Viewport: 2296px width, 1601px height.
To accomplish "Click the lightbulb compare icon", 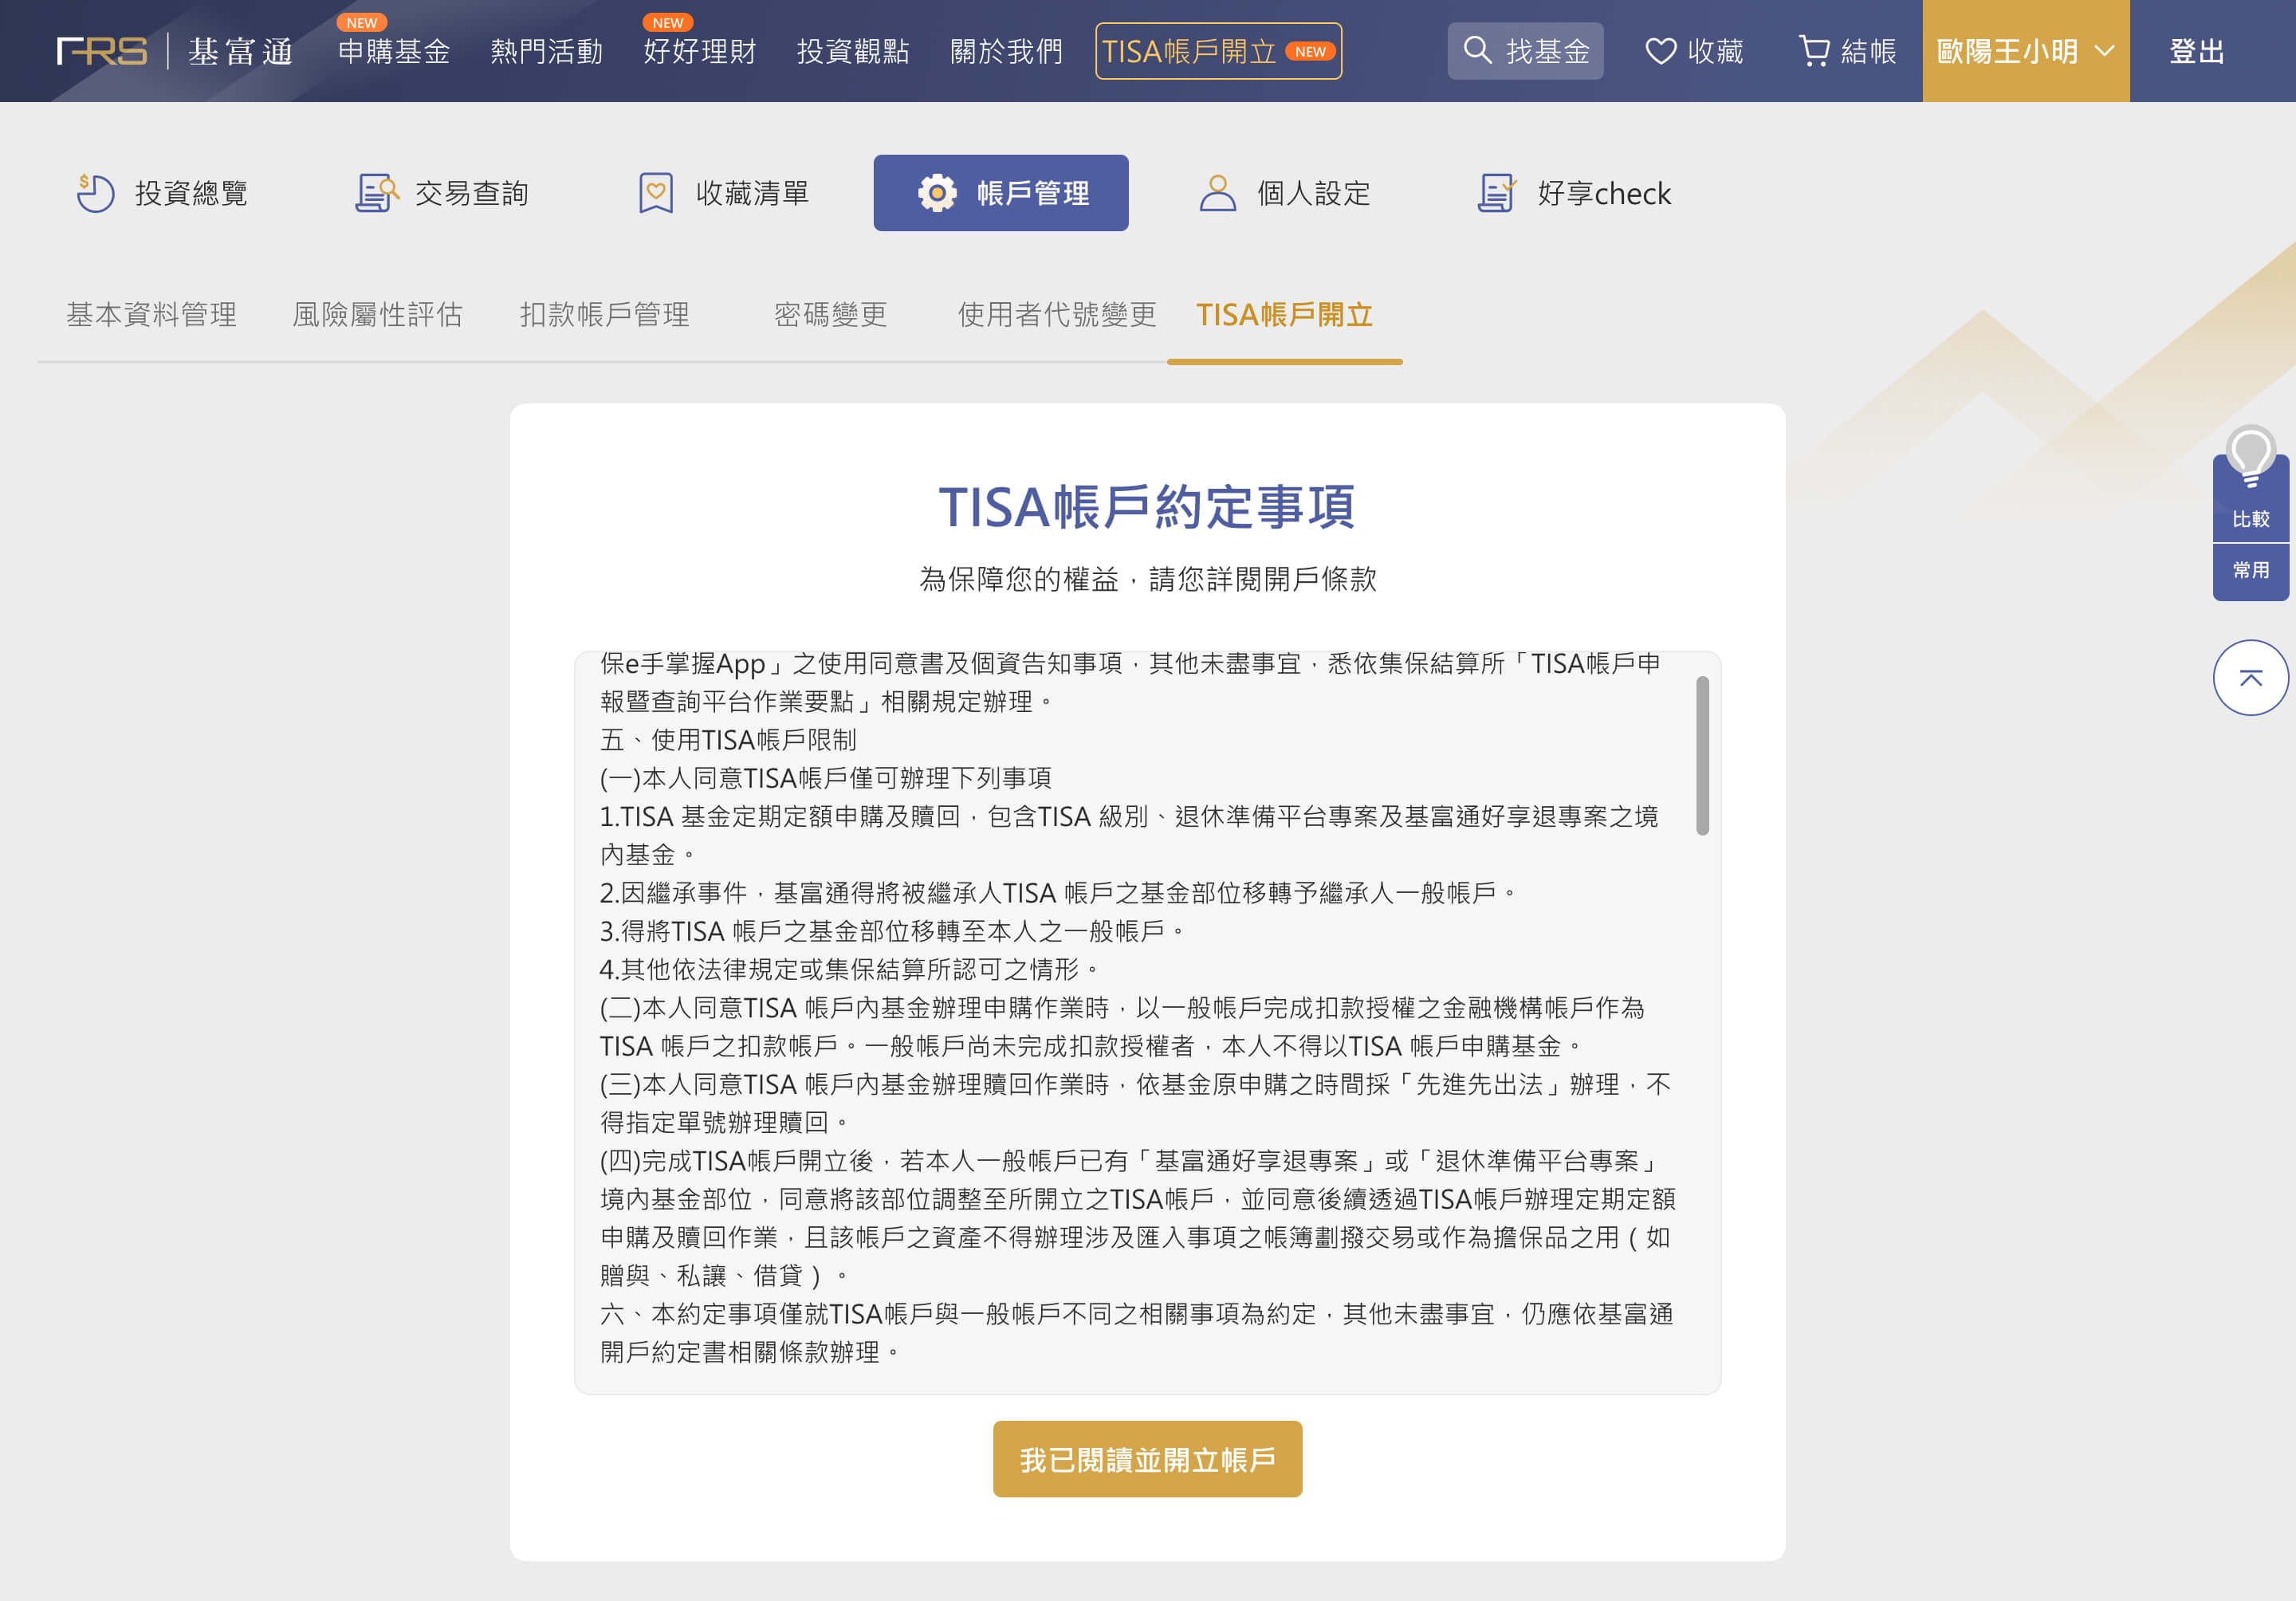I will tap(2250, 457).
